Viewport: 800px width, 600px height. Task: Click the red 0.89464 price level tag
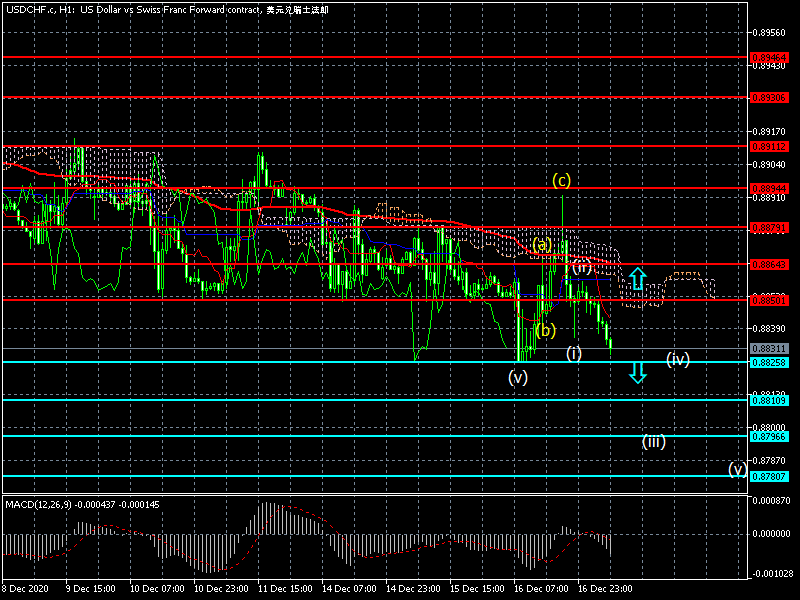click(769, 57)
